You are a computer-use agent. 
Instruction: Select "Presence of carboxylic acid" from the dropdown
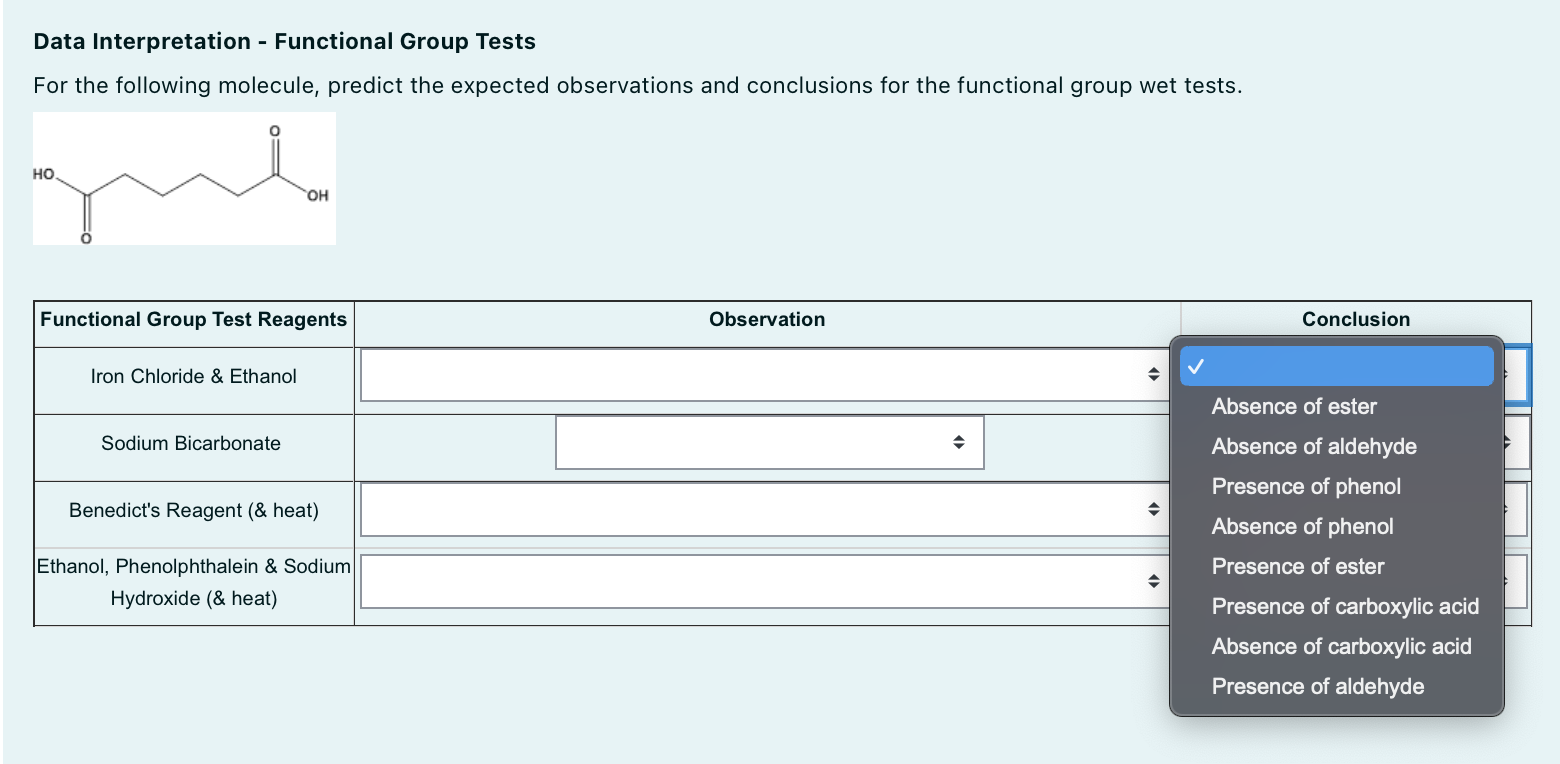[1344, 606]
